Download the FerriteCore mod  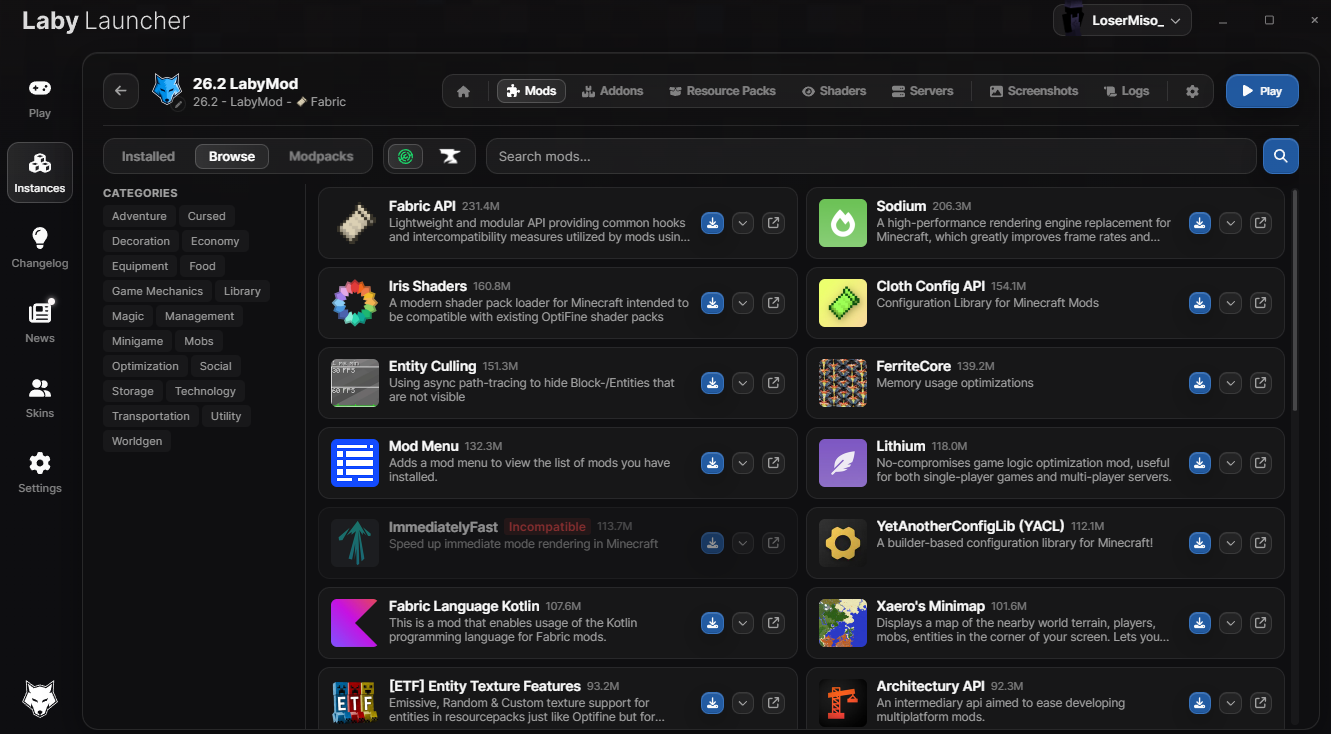pos(1200,383)
